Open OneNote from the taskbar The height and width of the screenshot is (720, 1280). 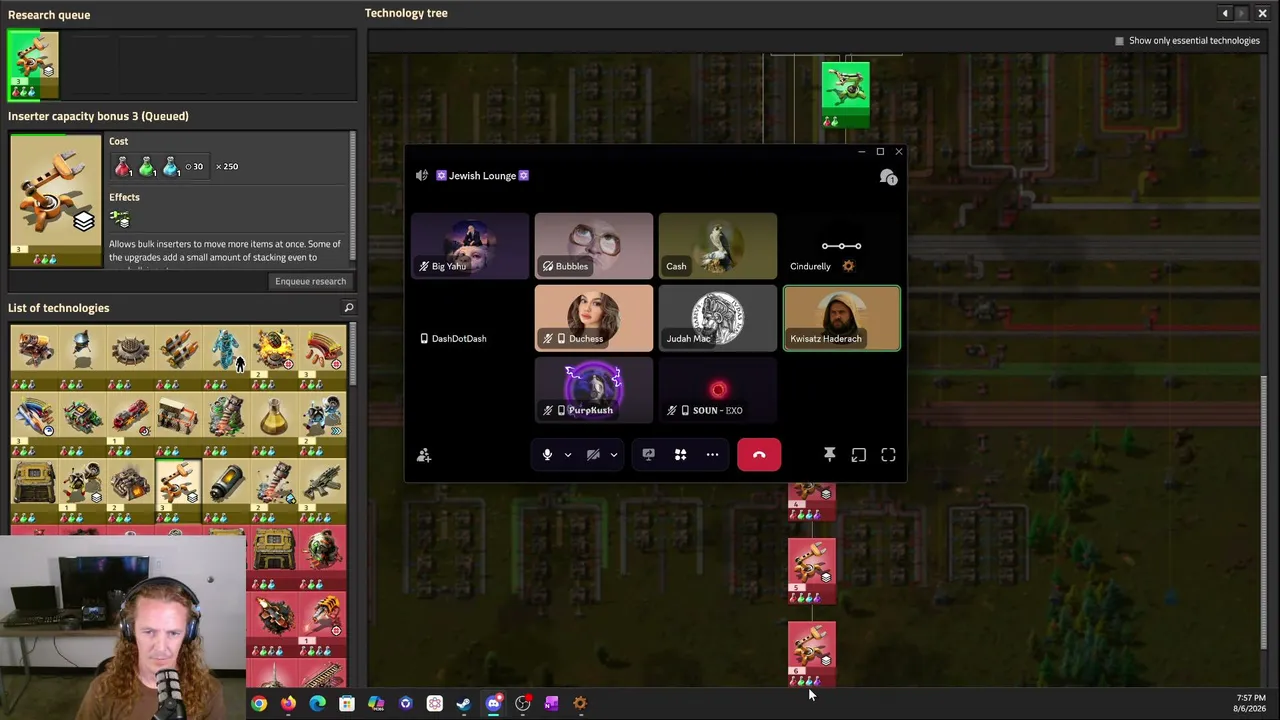click(x=551, y=704)
